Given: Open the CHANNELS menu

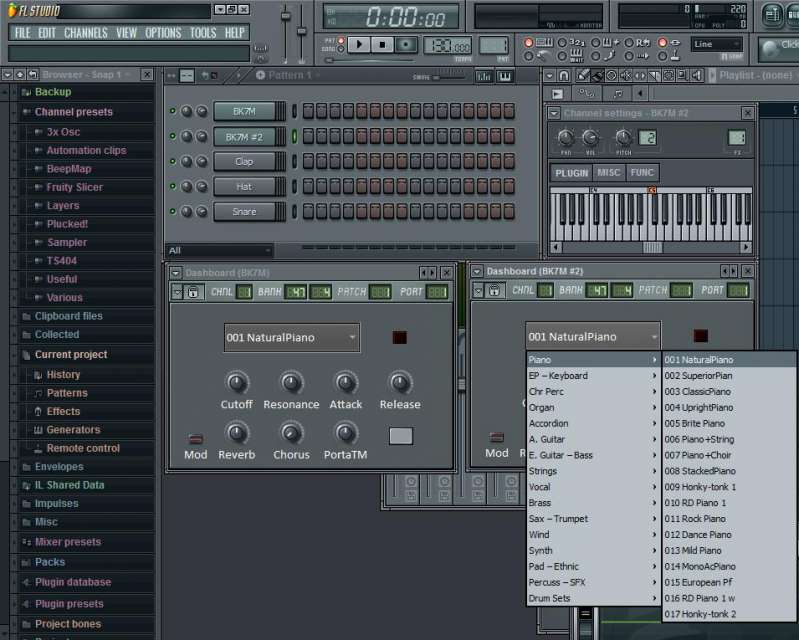Looking at the screenshot, I should point(86,33).
